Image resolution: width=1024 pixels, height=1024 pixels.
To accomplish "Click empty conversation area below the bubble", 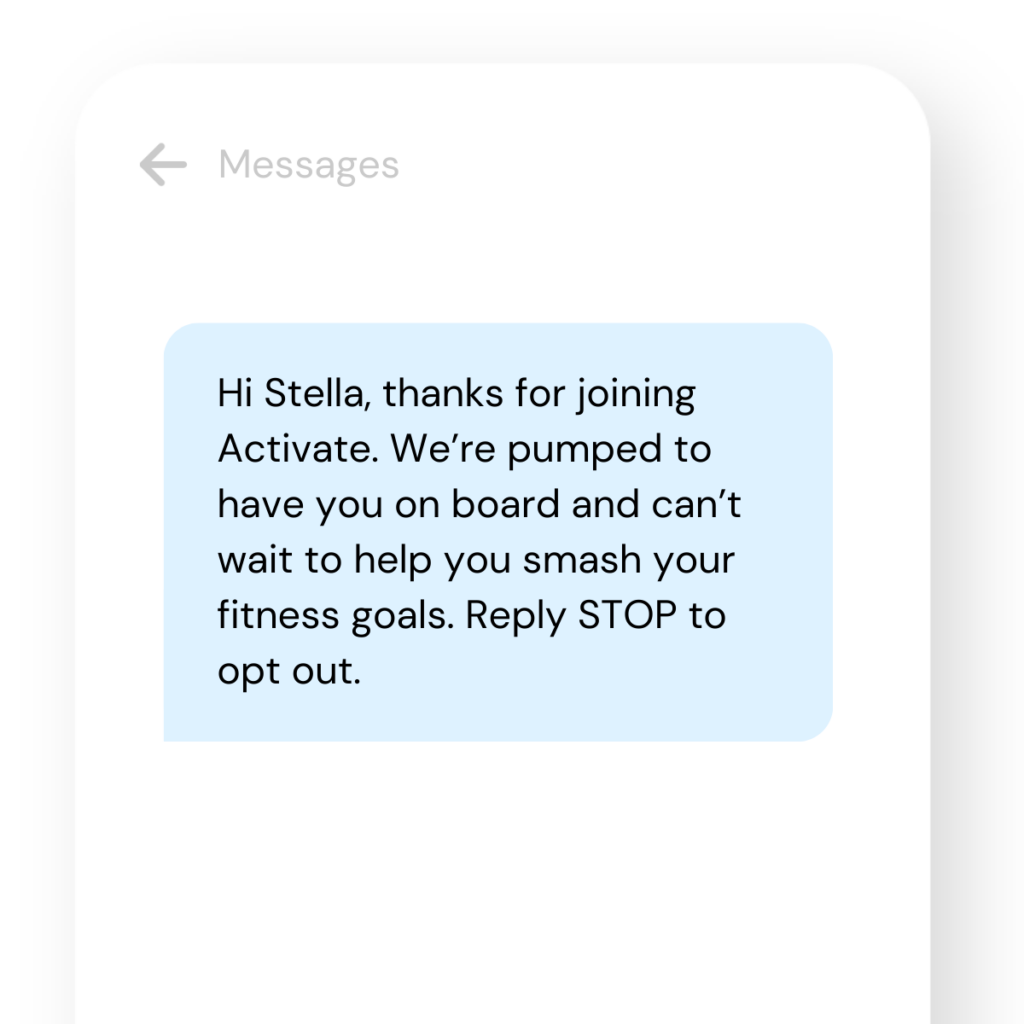I will click(x=503, y=882).
